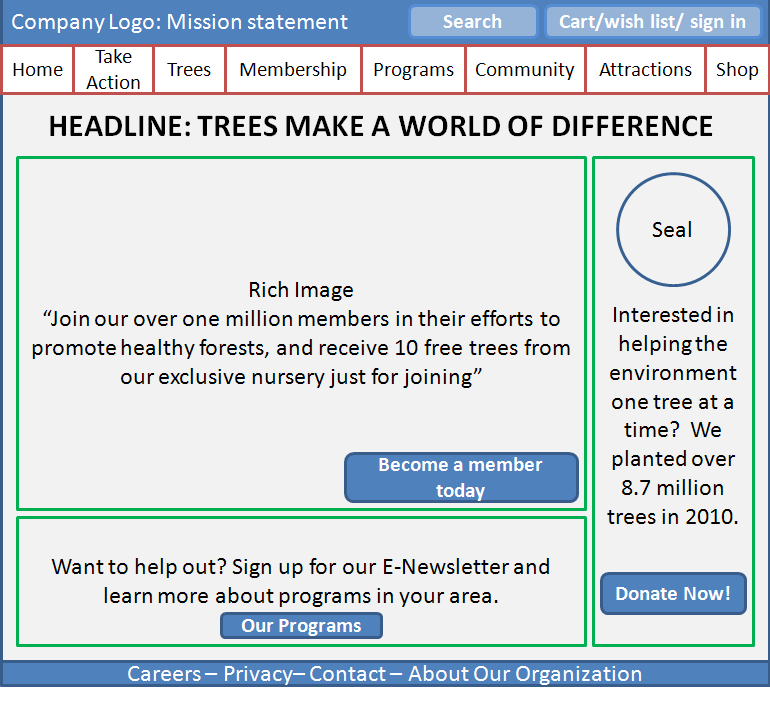The width and height of the screenshot is (770, 701).
Task: Open the Community nav item
Action: pos(525,70)
